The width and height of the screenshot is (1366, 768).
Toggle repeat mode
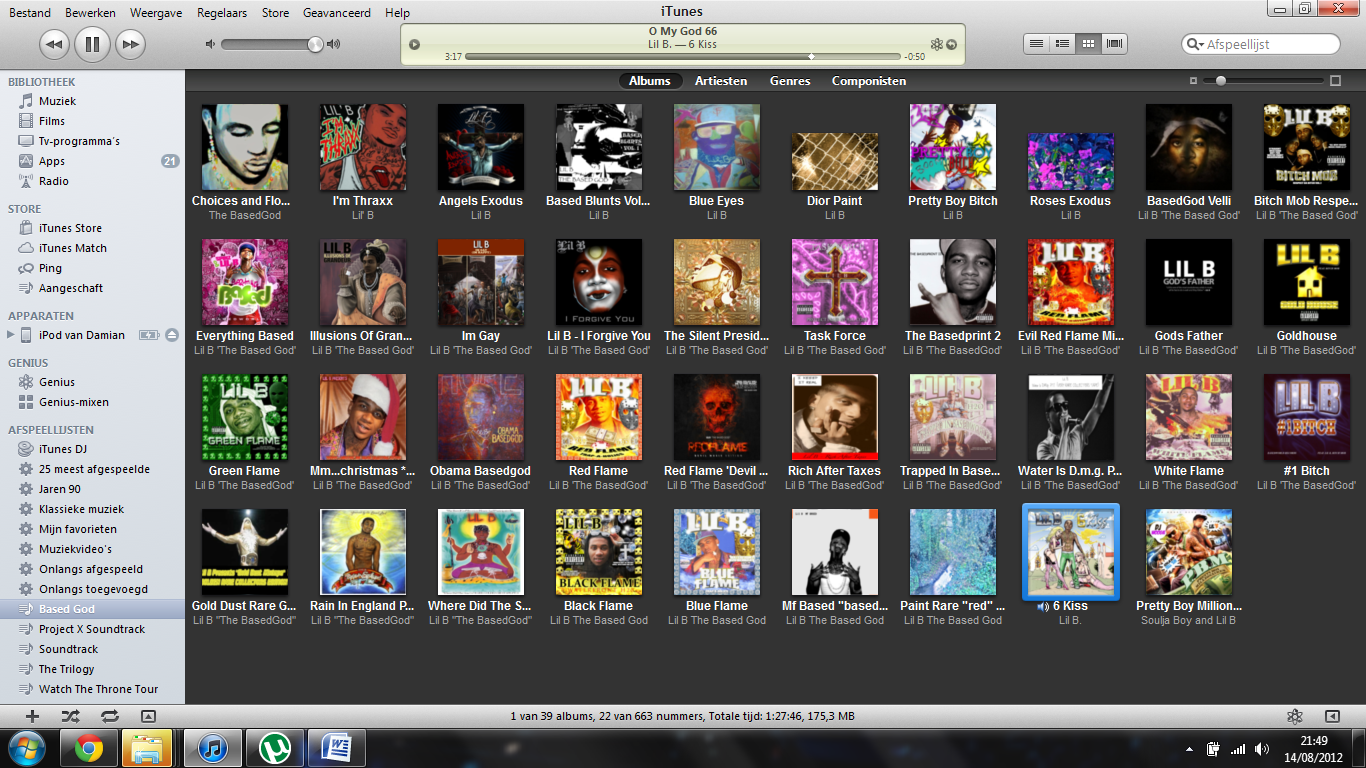click(109, 716)
